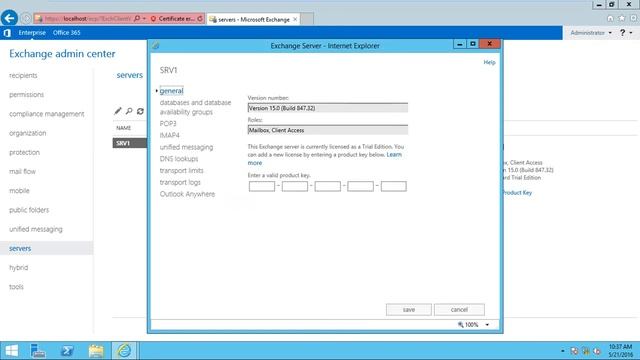Open organization in left navigation
The height and width of the screenshot is (360, 640).
pos(28,133)
